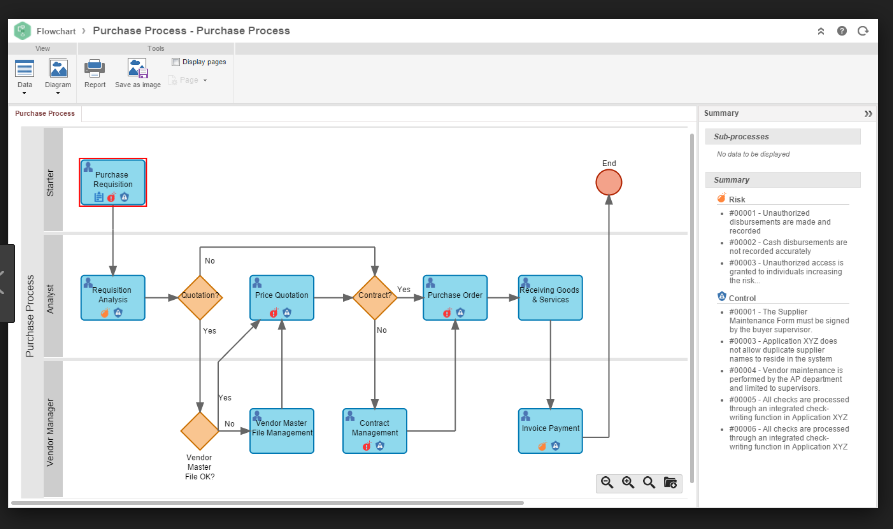Click the red End event circle
The image size is (893, 529).
click(608, 182)
